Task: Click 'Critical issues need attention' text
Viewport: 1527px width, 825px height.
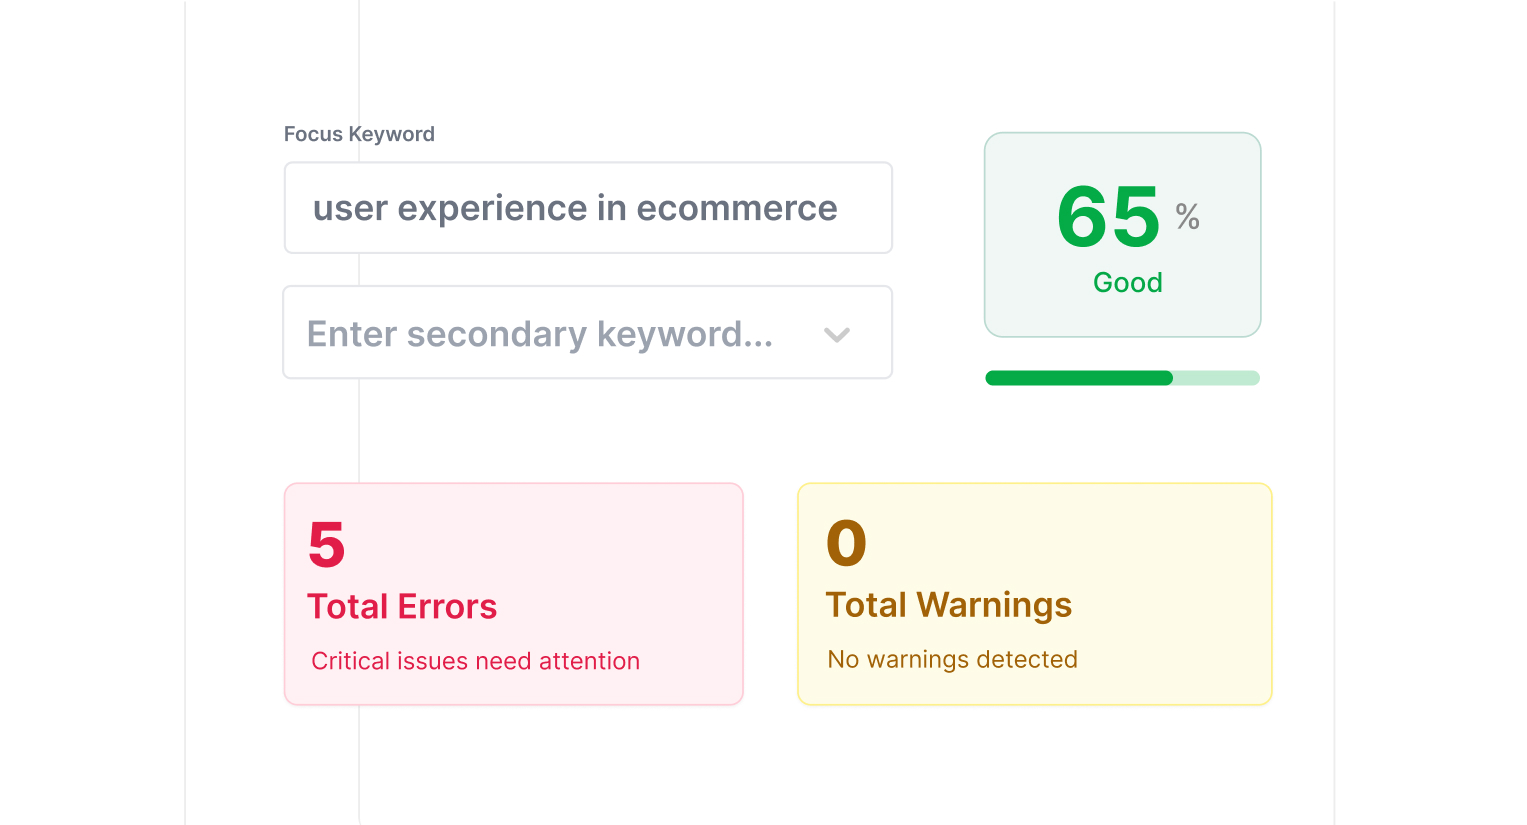Action: (475, 661)
